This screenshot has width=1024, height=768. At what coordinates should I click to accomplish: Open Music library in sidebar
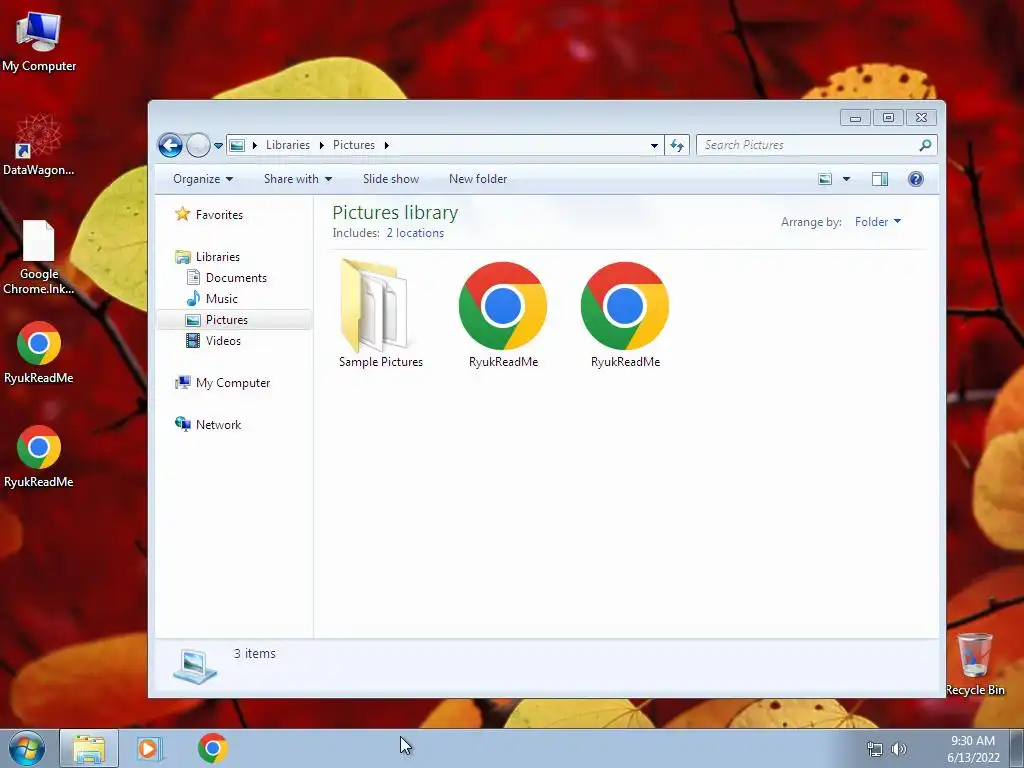coord(221,298)
